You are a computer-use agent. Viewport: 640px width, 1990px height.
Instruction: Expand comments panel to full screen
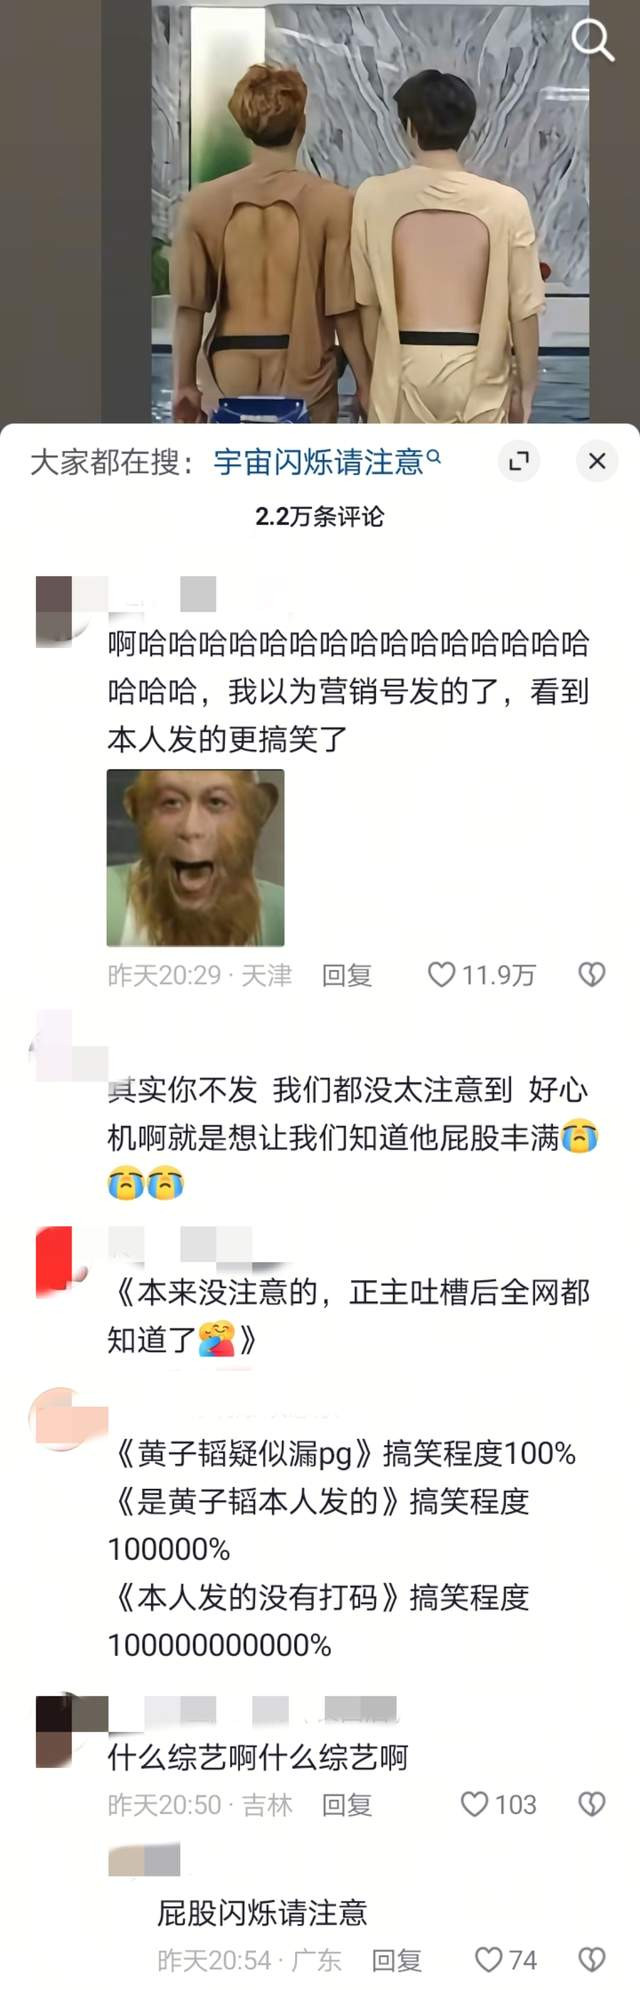click(519, 461)
